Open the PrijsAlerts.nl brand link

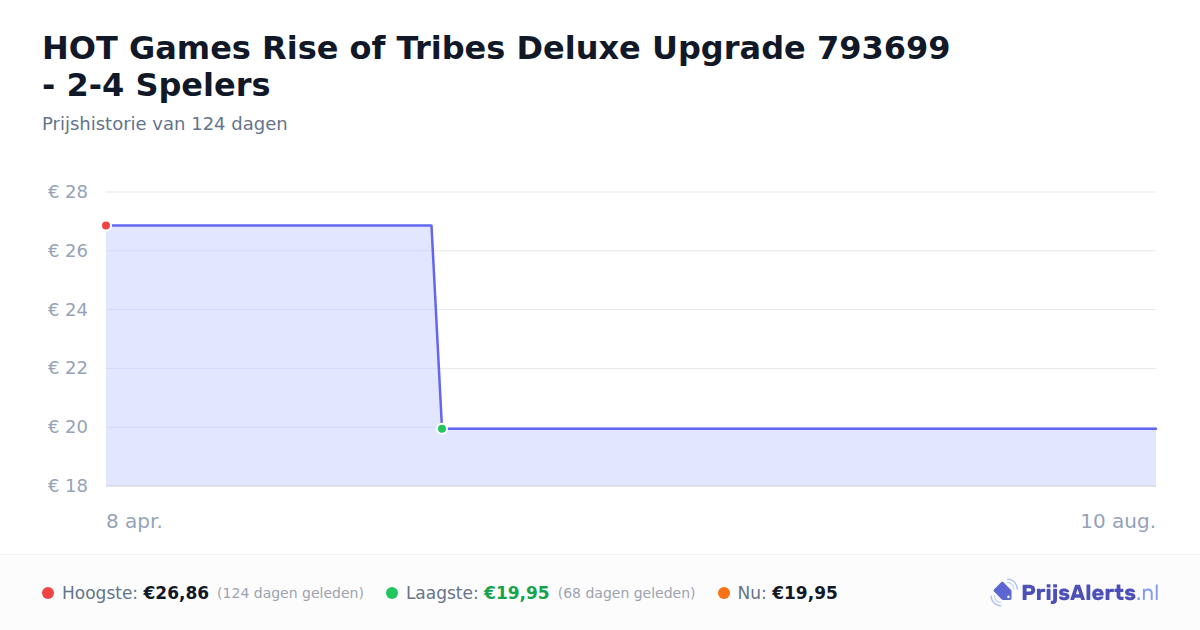[1074, 593]
